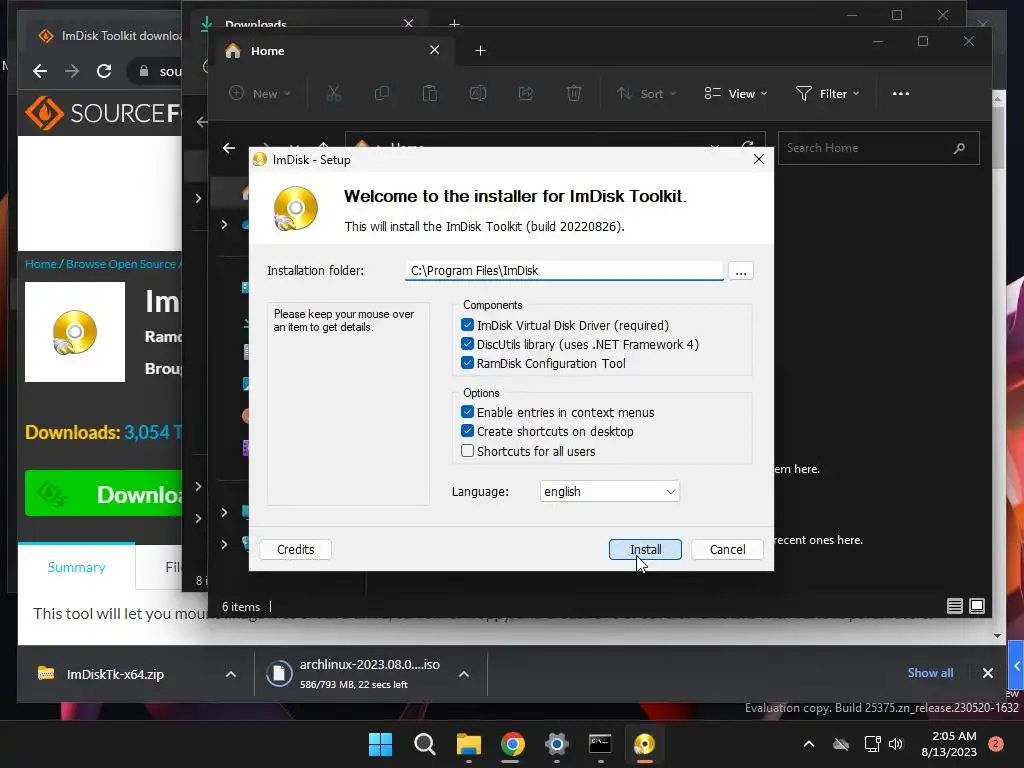Open volume control in system tray
Image resolution: width=1024 pixels, height=768 pixels.
click(895, 744)
